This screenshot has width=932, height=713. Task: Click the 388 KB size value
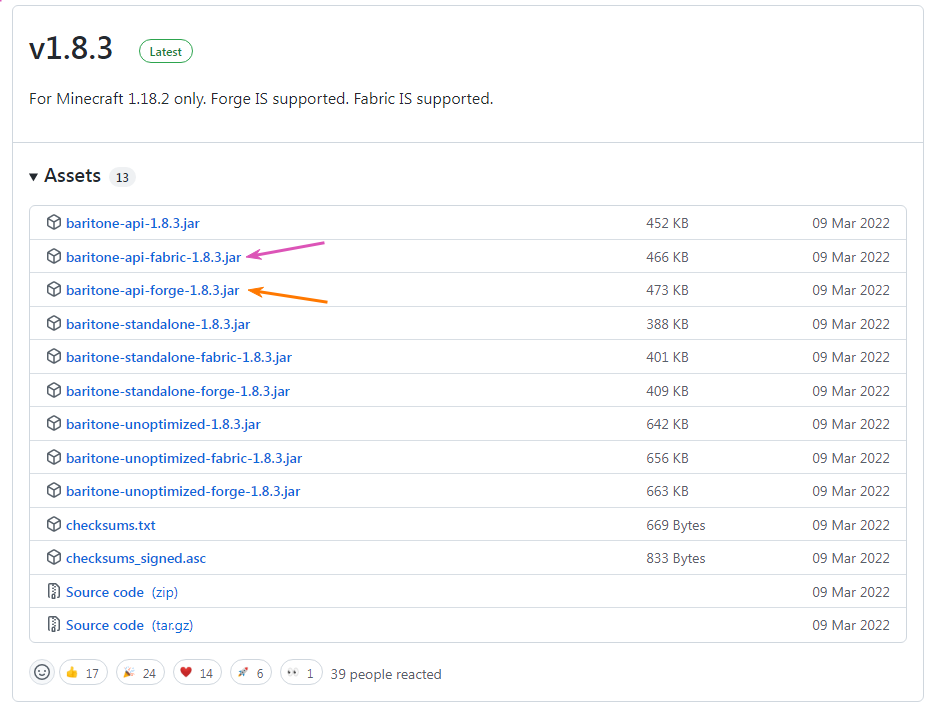tap(667, 324)
